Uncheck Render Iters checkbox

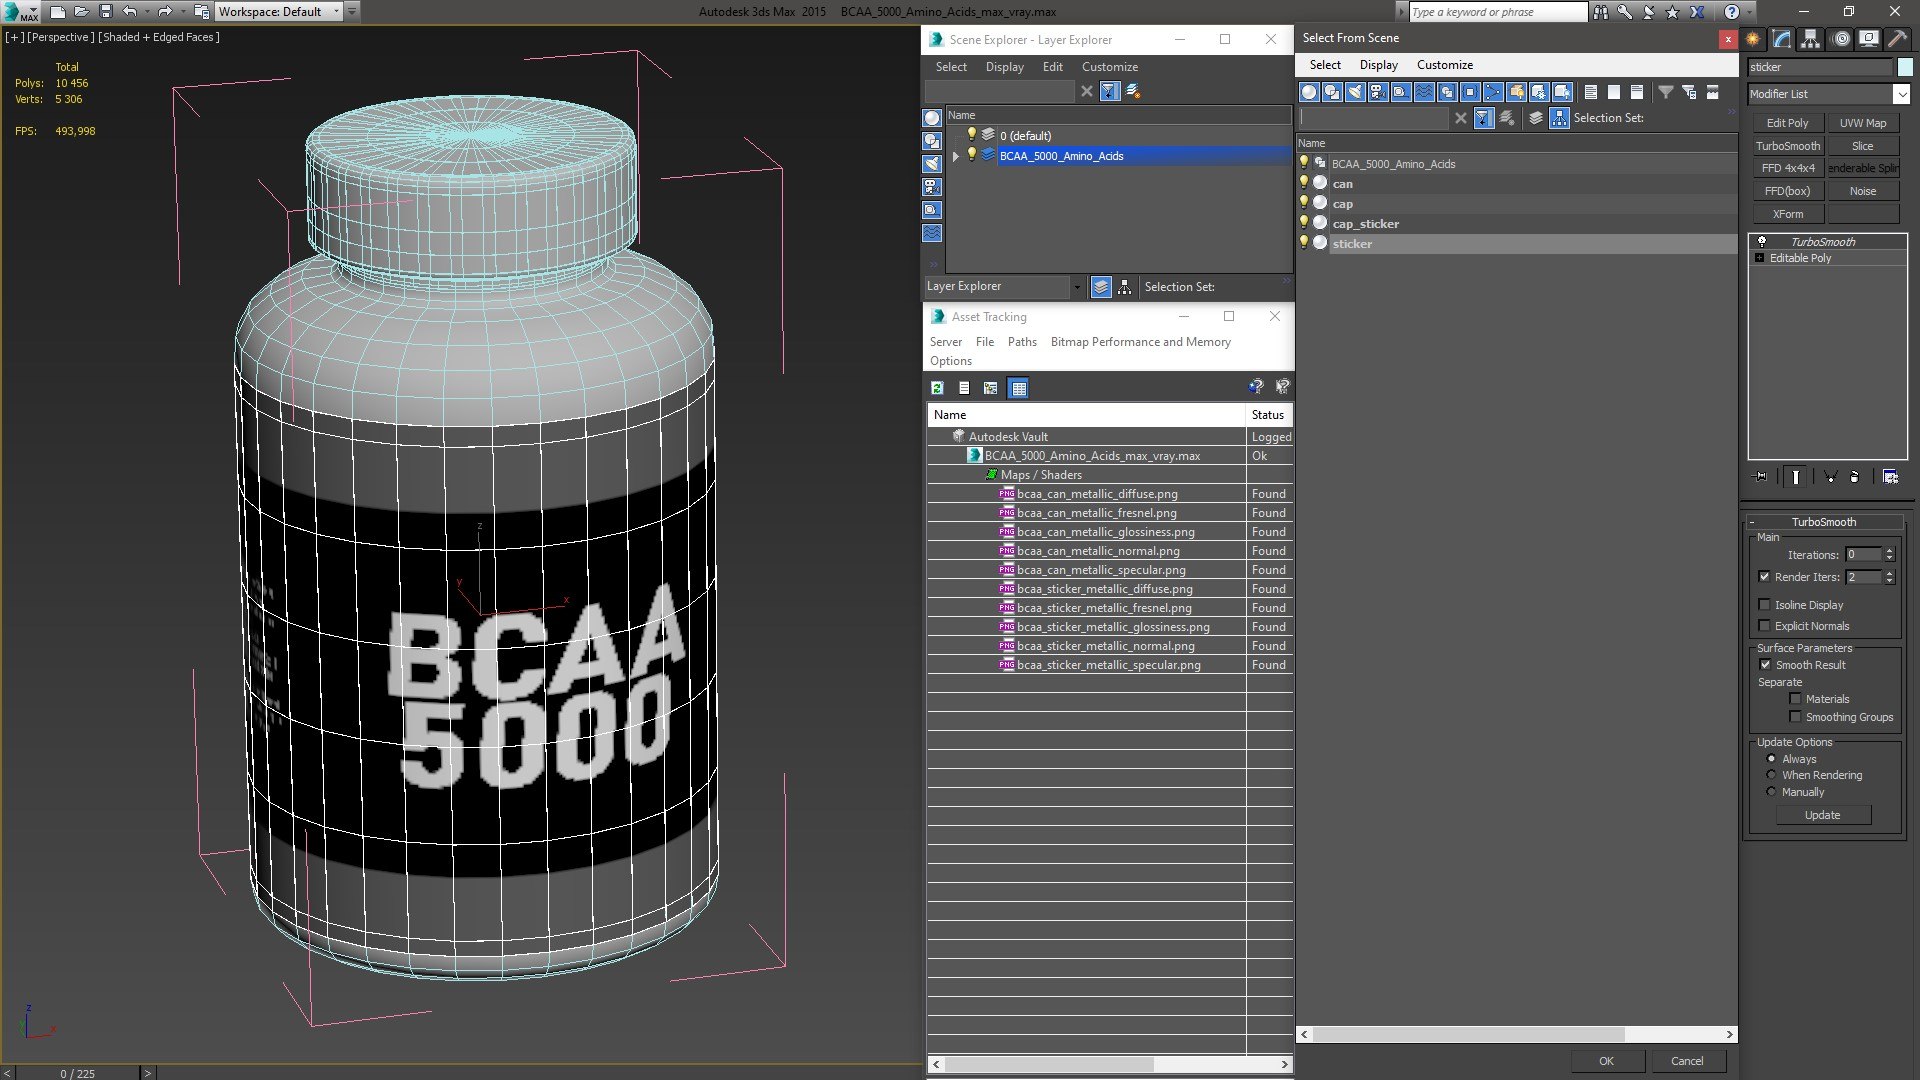pyautogui.click(x=1764, y=577)
